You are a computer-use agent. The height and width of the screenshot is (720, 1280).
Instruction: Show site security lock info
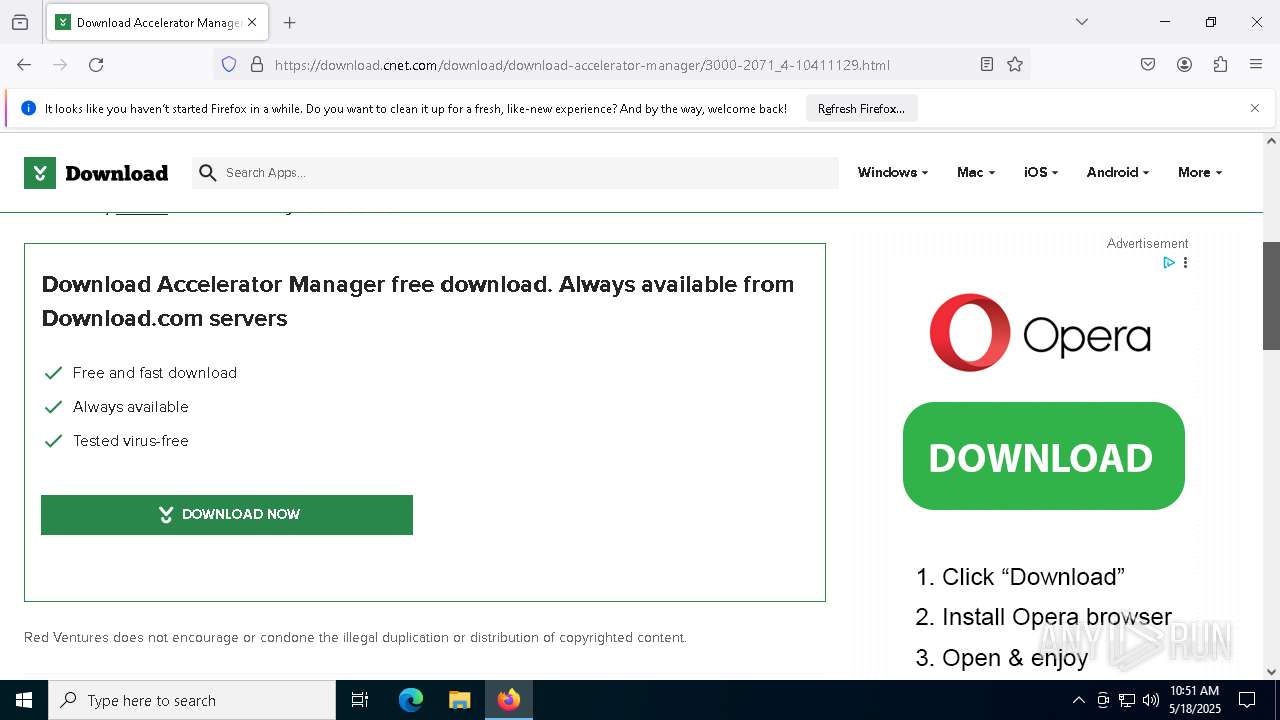(x=257, y=65)
